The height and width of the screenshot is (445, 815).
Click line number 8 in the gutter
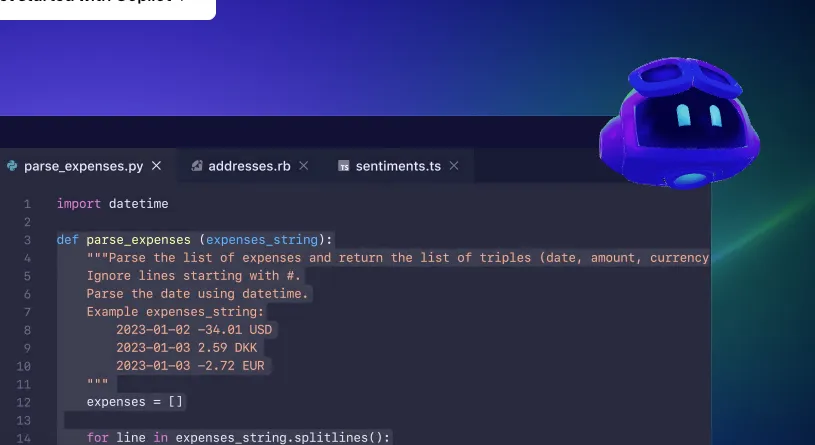click(x=27, y=330)
